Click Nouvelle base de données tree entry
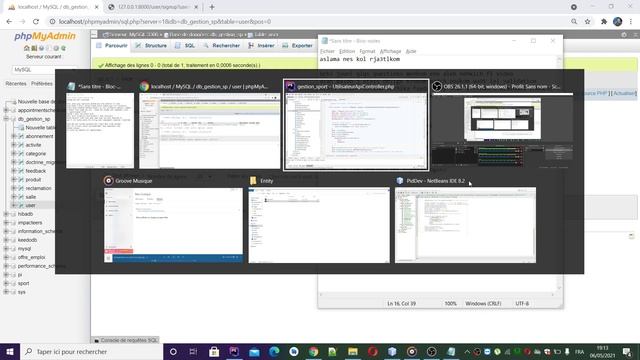The image size is (640, 360). [36, 102]
